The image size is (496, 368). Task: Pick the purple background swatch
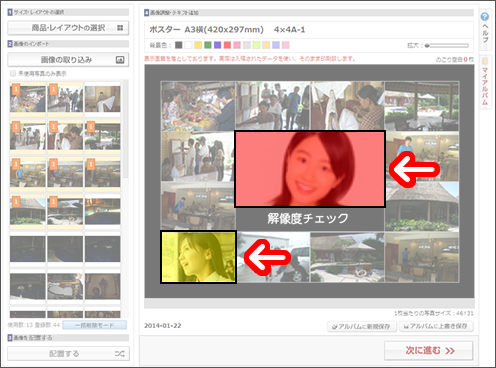click(217, 45)
